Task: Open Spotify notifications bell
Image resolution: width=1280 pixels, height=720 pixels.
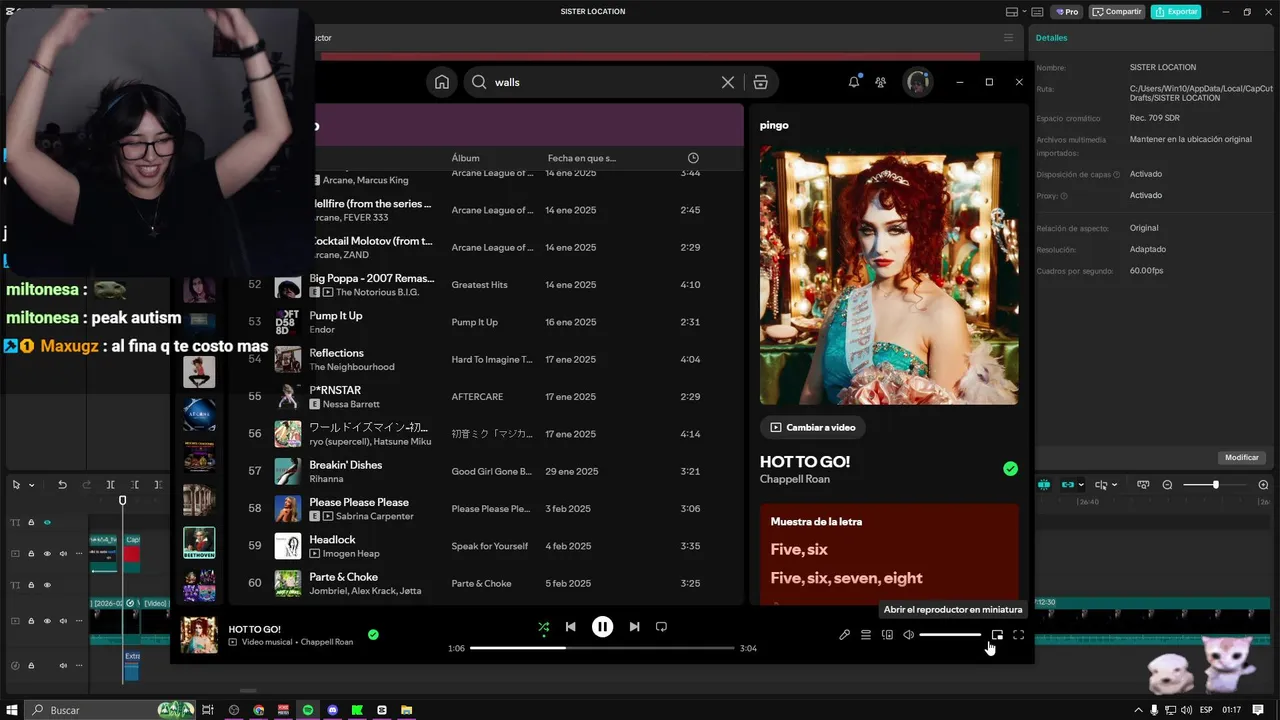Action: coord(854,82)
